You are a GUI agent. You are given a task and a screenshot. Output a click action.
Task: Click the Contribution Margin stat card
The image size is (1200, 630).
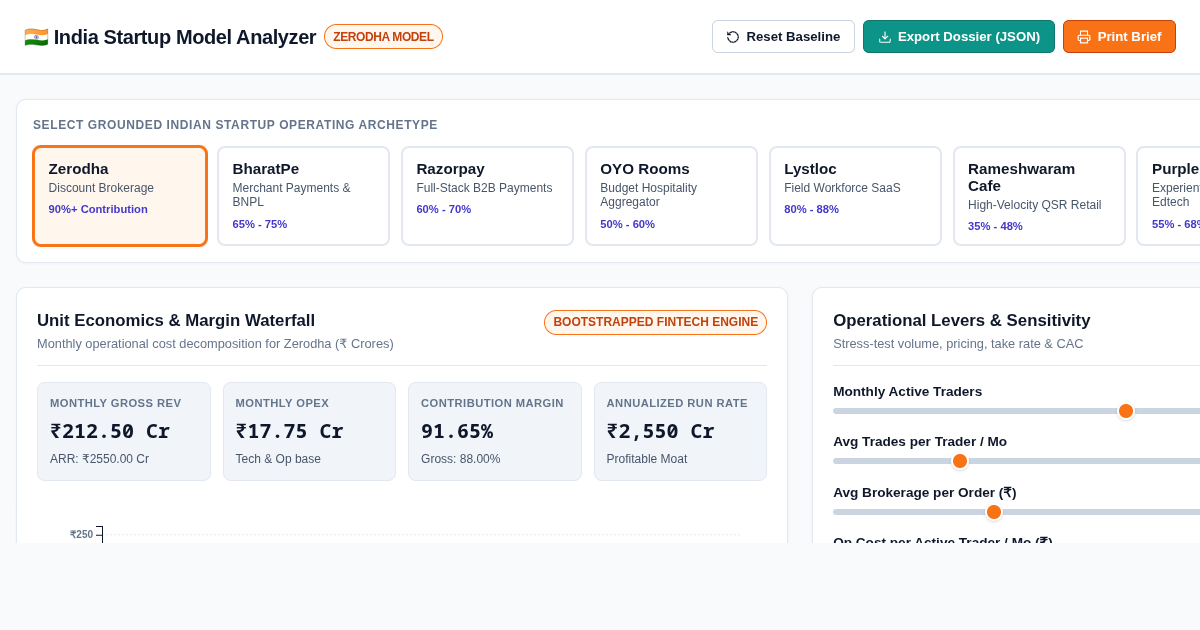point(495,432)
